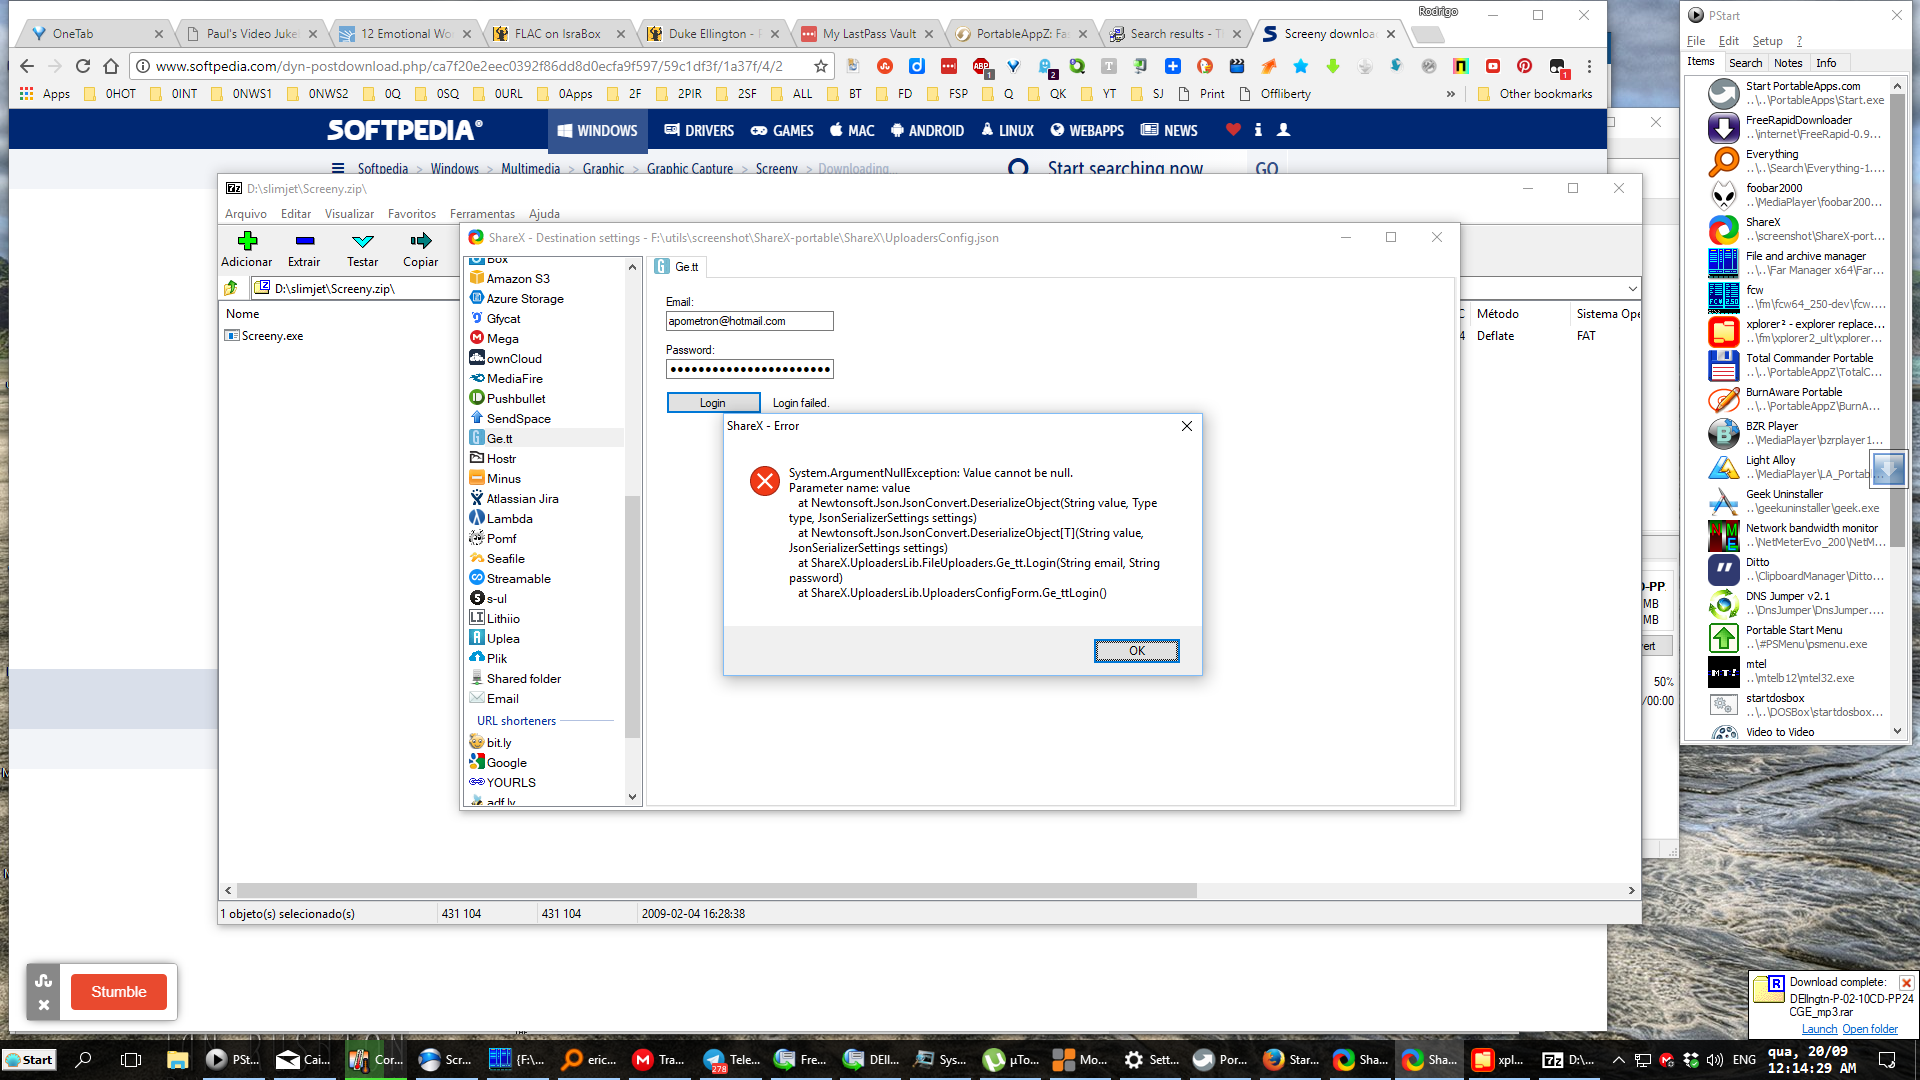
Task: Expand the 7-Zip address path dropdown
Action: coord(1632,289)
